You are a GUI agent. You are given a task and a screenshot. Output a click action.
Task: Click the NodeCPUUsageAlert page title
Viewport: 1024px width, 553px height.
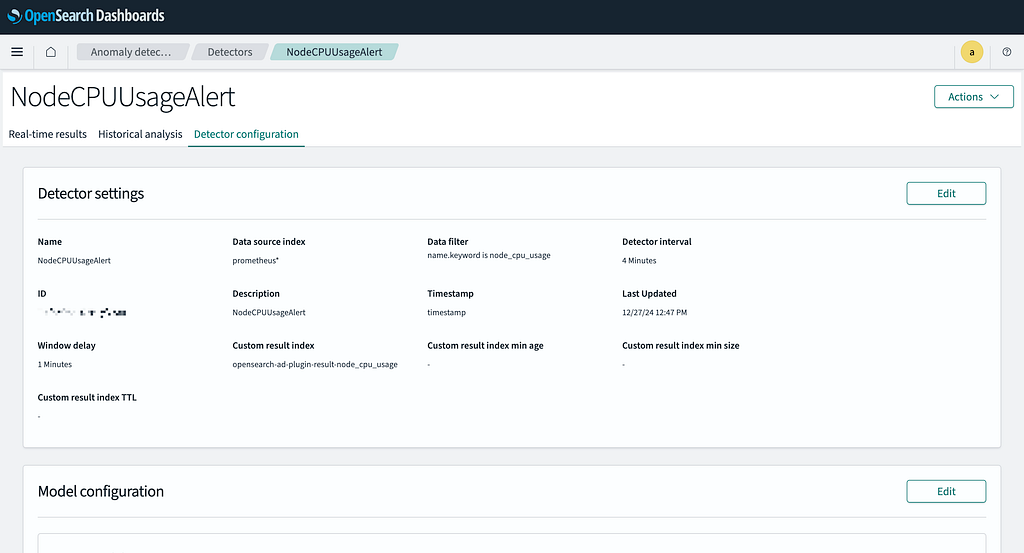(x=123, y=97)
